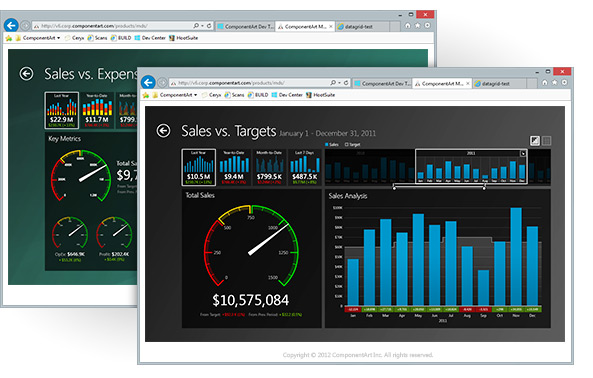The image size is (593, 378).
Task: Click add-to-favorites-bar star icon in front window
Action: pyautogui.click(x=146, y=95)
